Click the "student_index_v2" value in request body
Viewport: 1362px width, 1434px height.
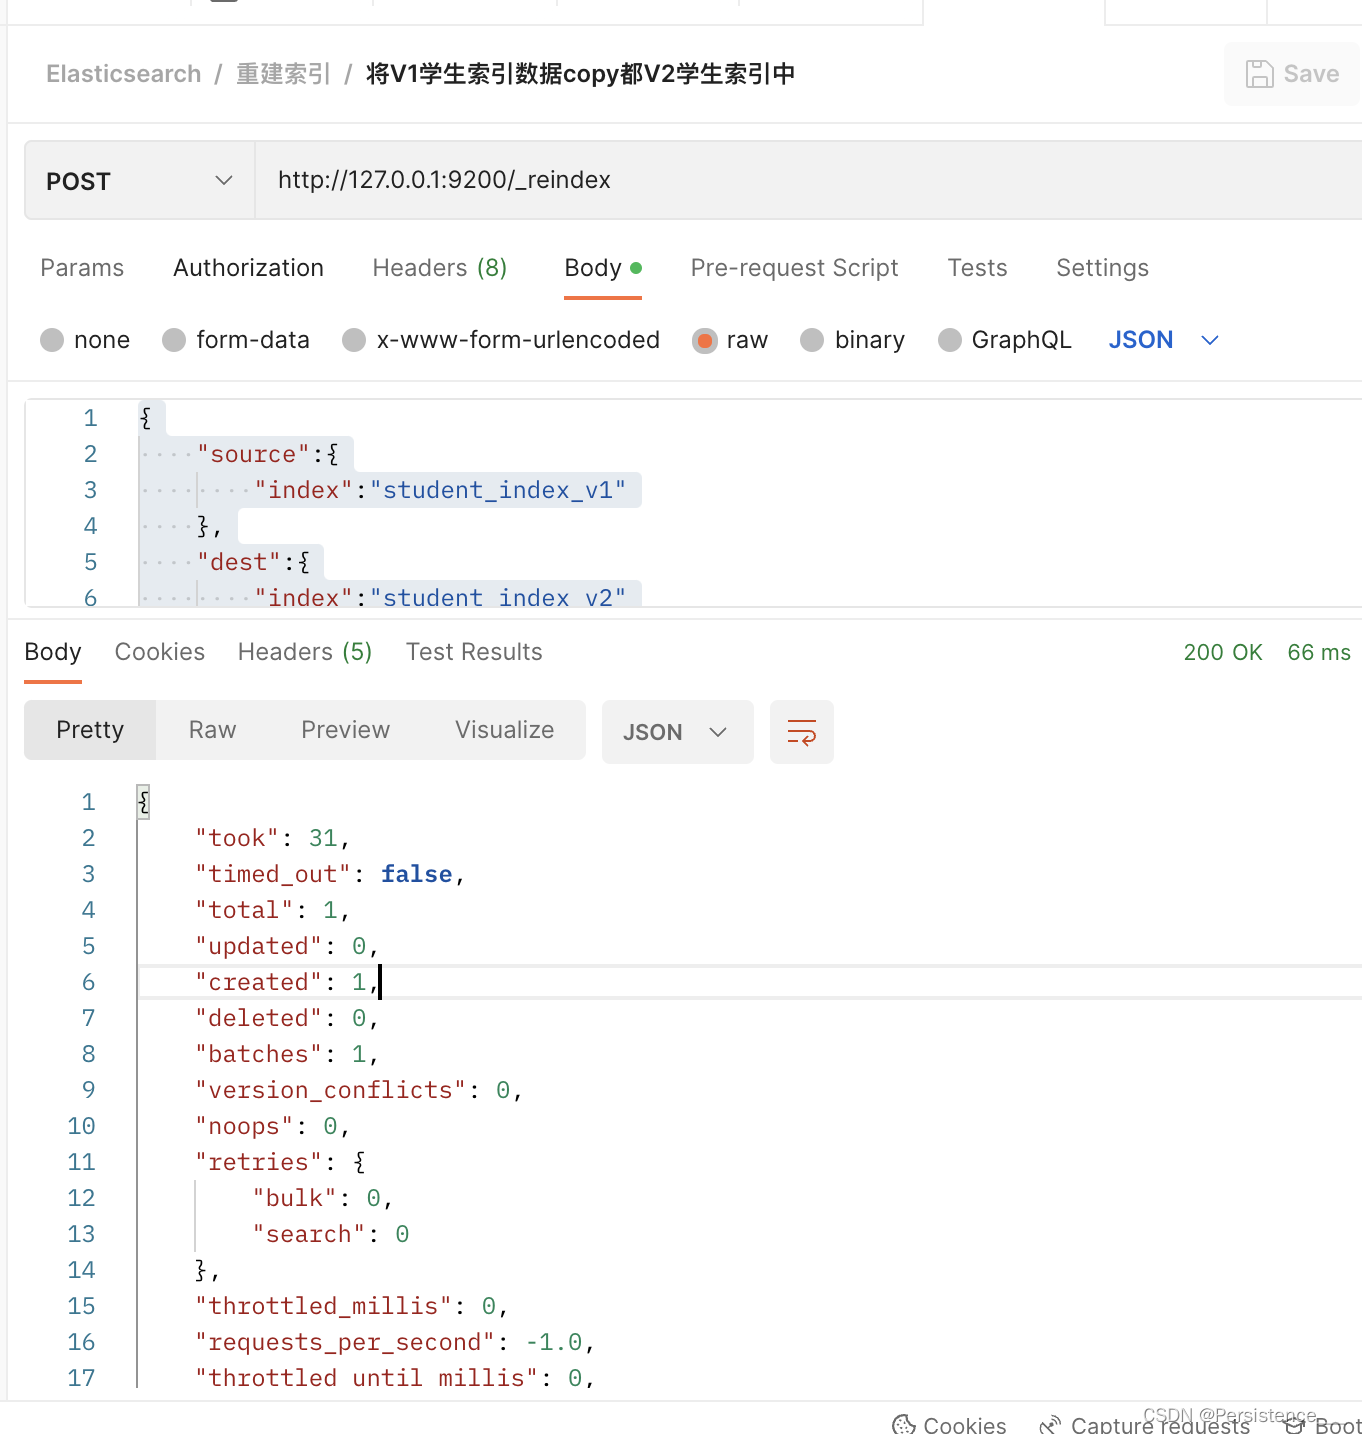498,598
